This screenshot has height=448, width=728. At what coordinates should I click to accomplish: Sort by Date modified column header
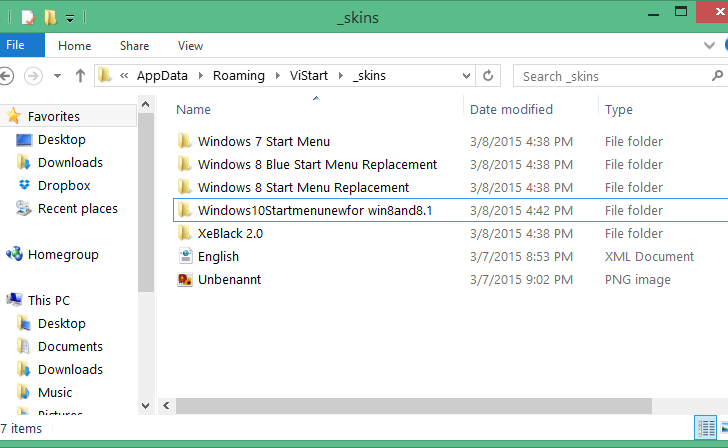click(511, 109)
